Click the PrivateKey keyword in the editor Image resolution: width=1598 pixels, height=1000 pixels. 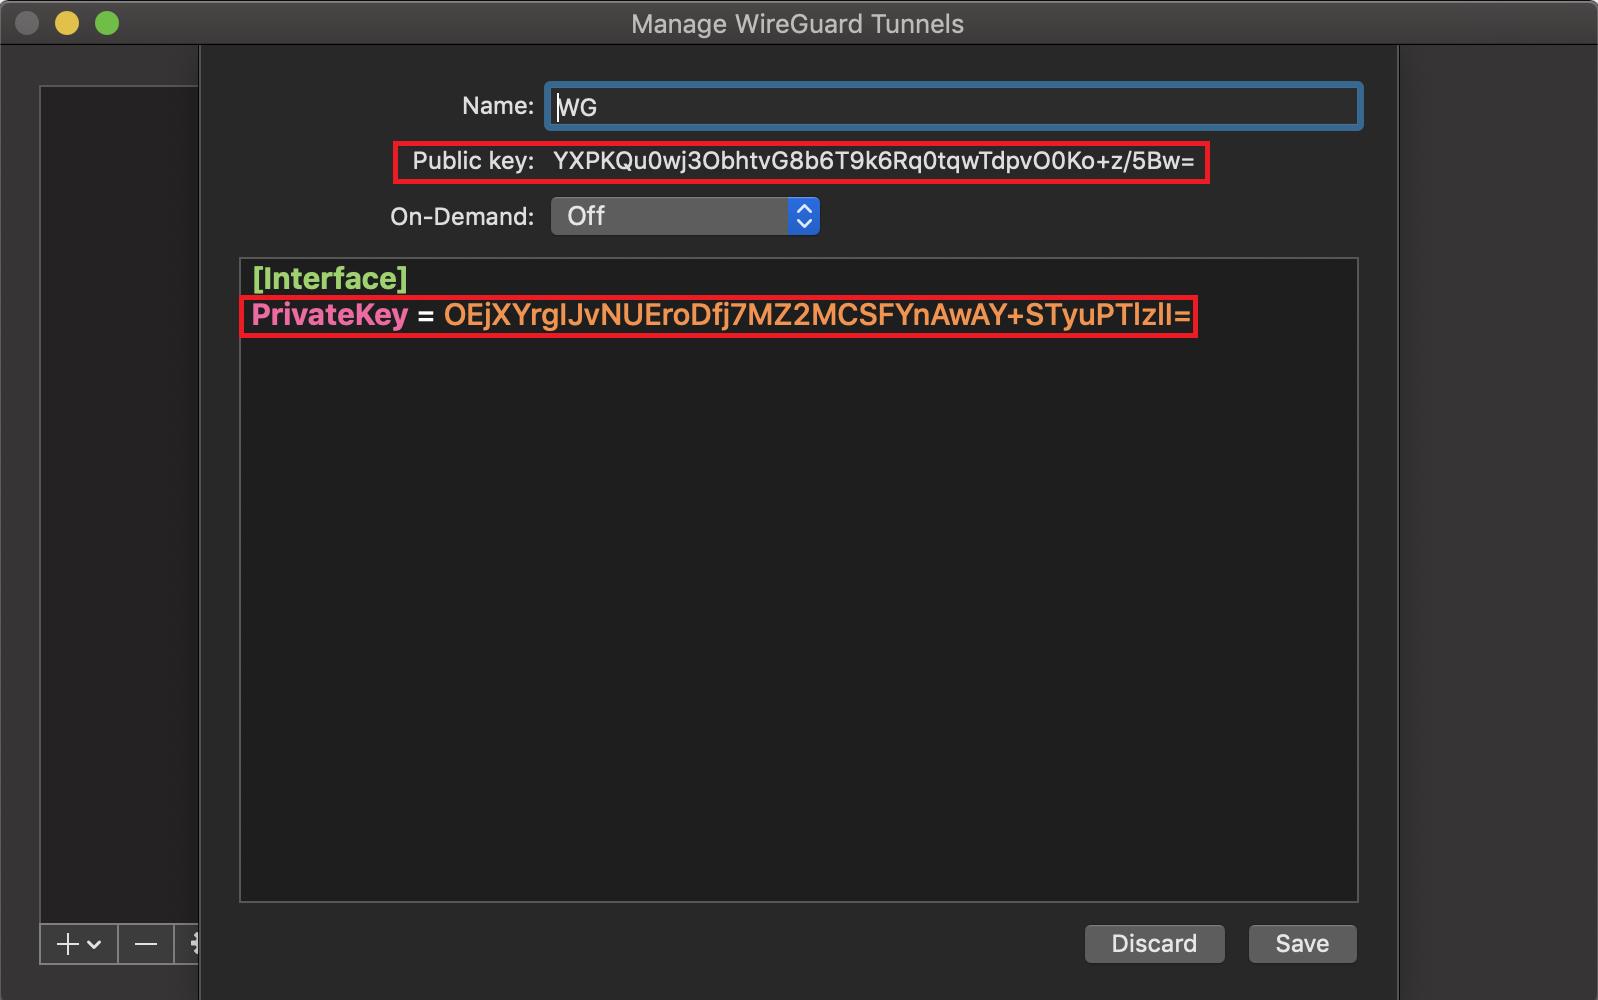330,315
